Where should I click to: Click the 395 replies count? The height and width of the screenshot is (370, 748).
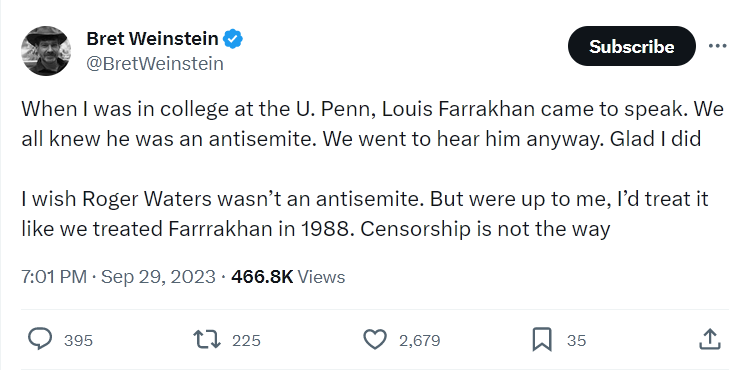78,340
